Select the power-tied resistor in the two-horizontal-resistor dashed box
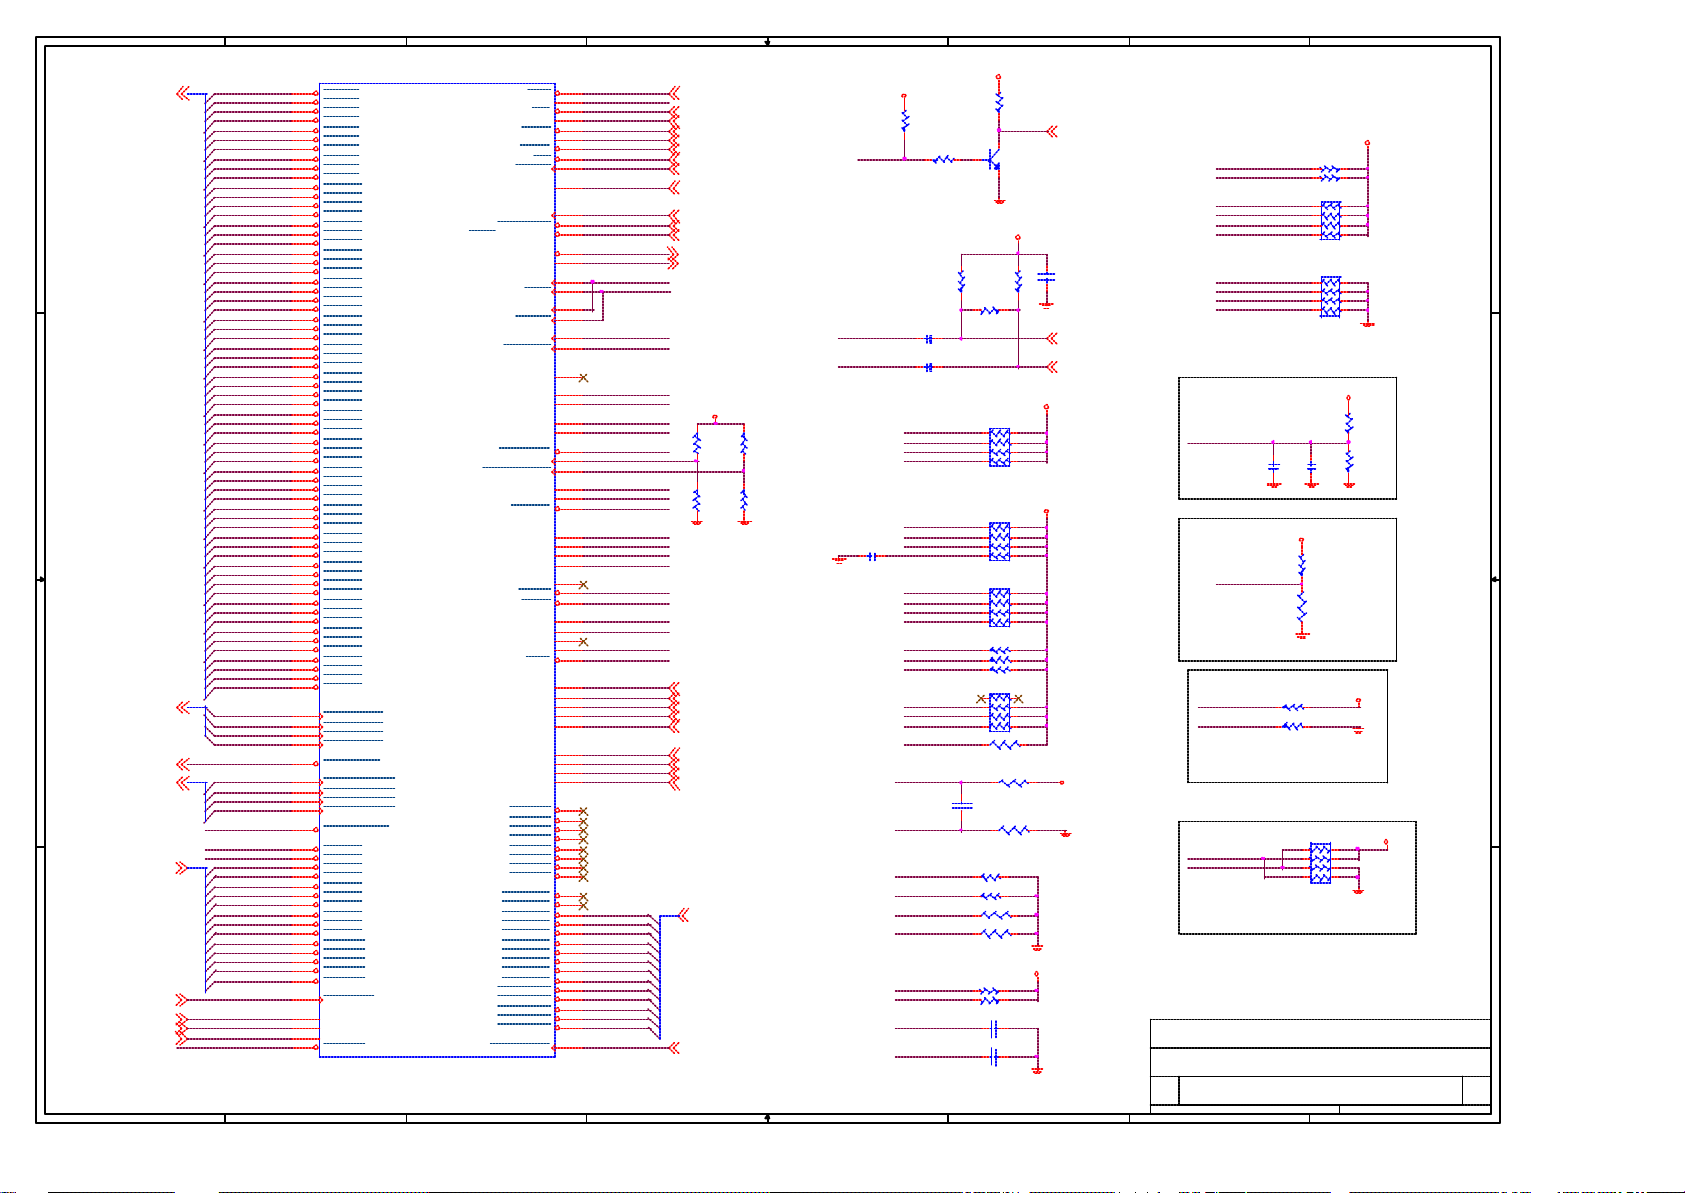1685x1193 pixels. (1293, 707)
